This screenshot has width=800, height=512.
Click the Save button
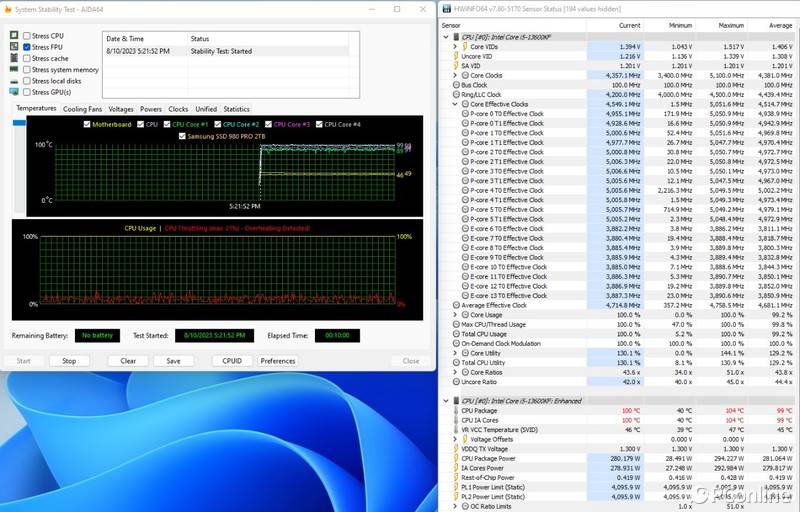pyautogui.click(x=173, y=361)
